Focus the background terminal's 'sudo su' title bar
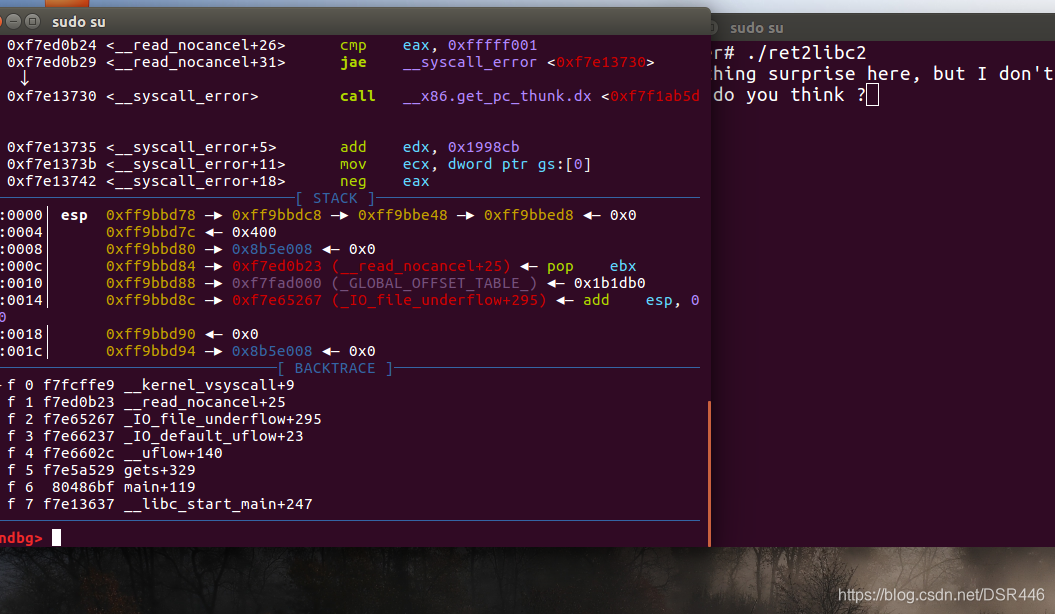The image size is (1055, 614). (x=756, y=28)
